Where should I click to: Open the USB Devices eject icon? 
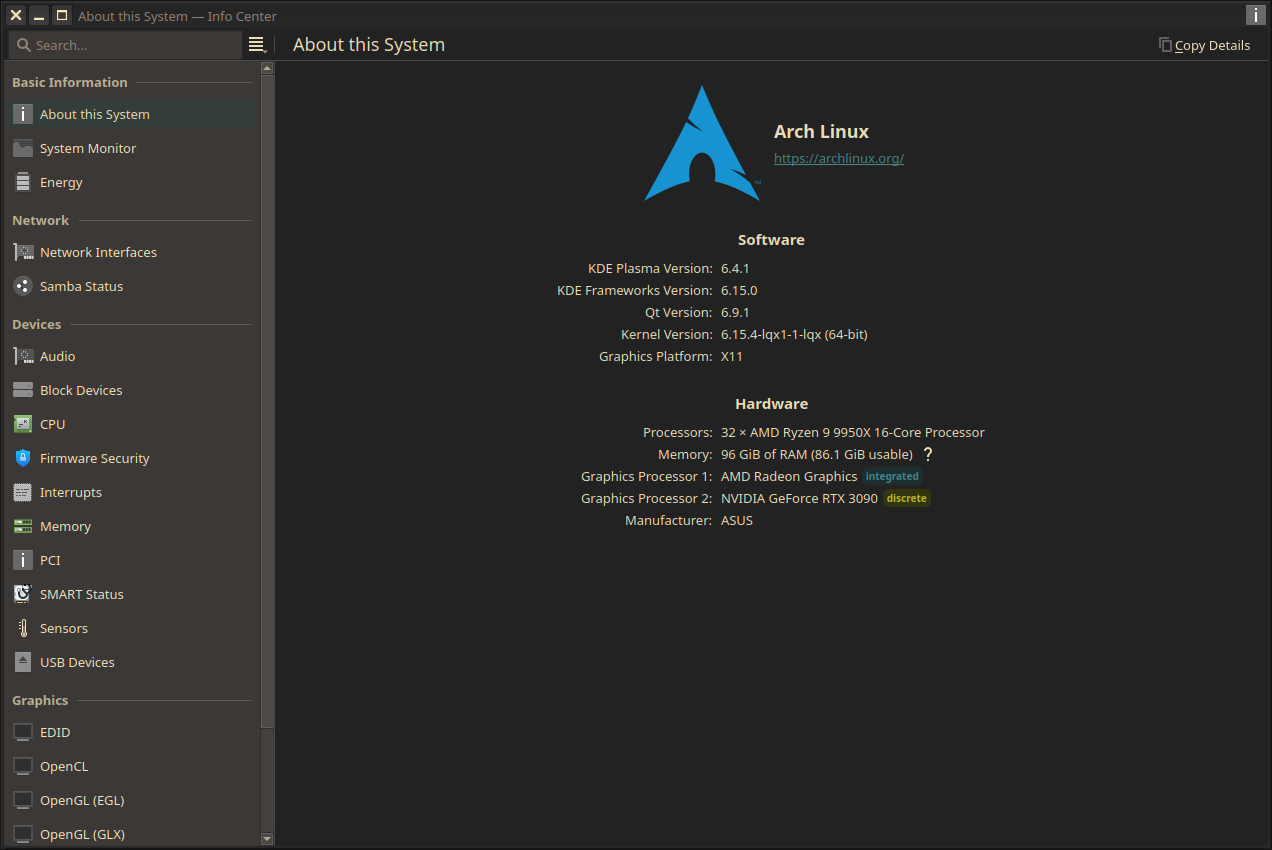point(23,662)
